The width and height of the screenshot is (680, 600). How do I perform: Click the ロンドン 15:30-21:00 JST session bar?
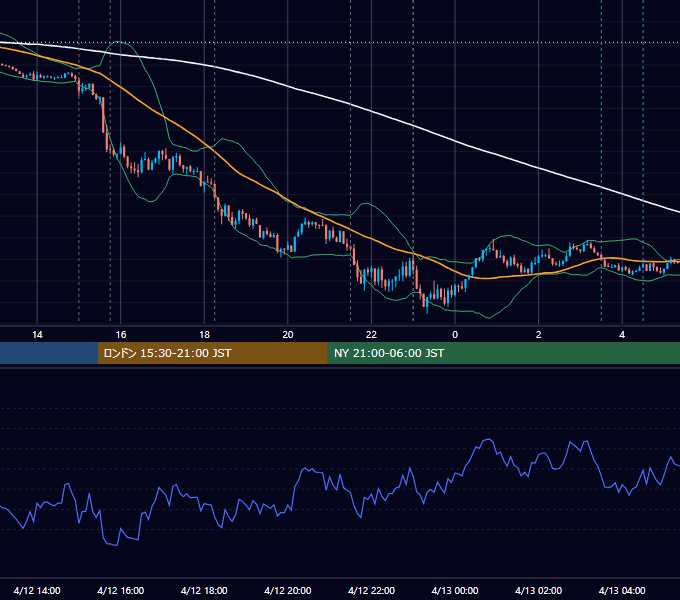[x=212, y=353]
